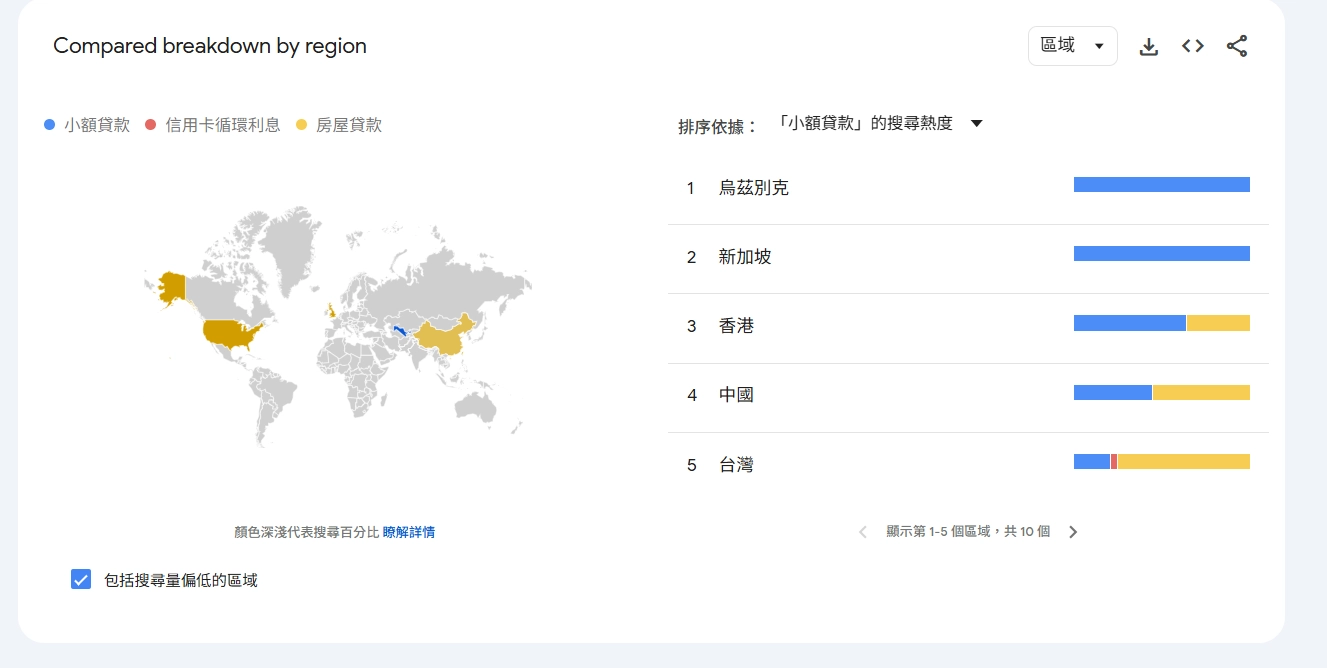Click the next-page arrow for regions
Image resolution: width=1327 pixels, height=668 pixels.
pos(1073,531)
